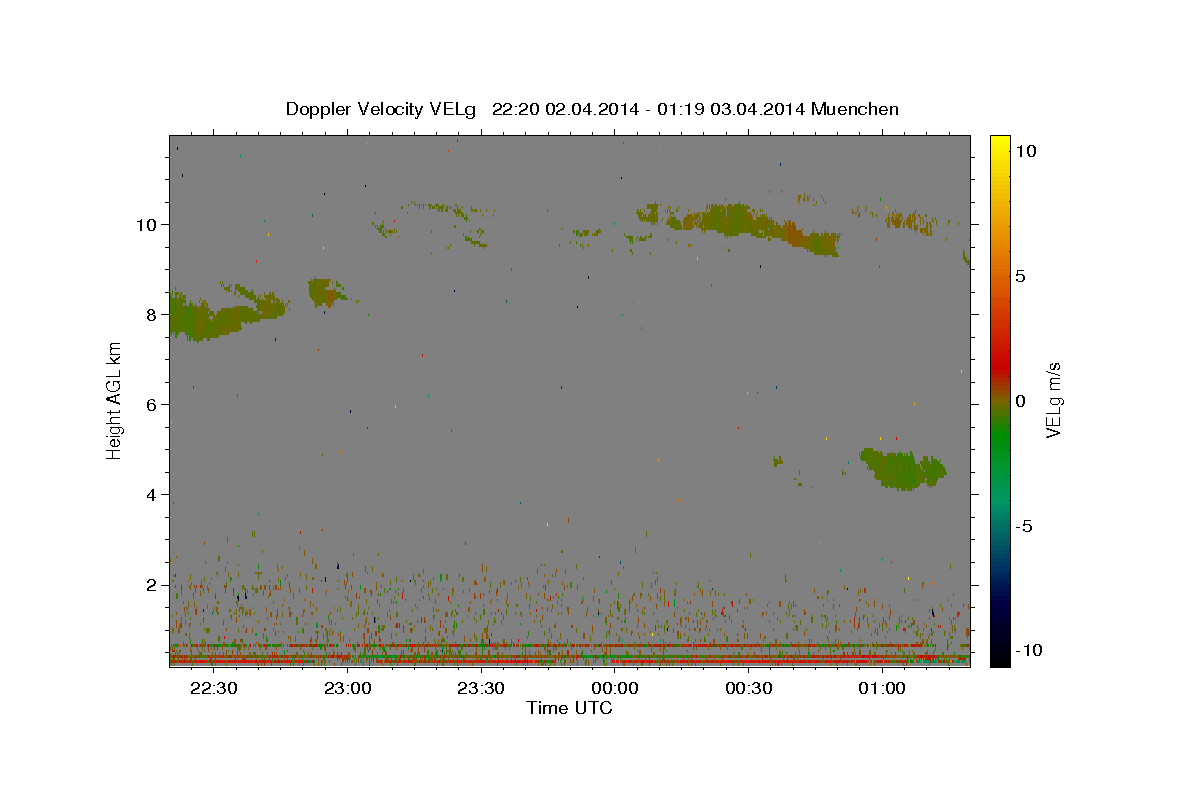Viewport: 1200px width, 800px height.
Task: Click the 00:30 time tick label
Action: pos(749,688)
